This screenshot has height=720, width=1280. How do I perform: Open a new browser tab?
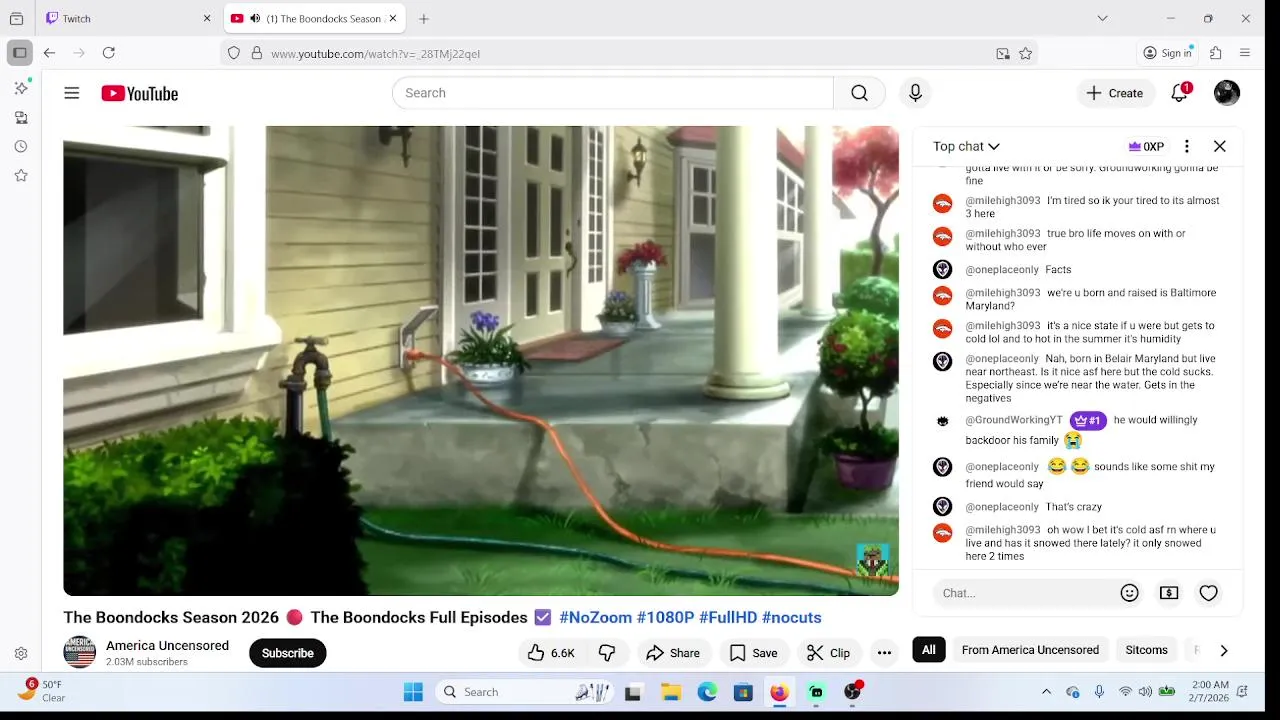(424, 18)
